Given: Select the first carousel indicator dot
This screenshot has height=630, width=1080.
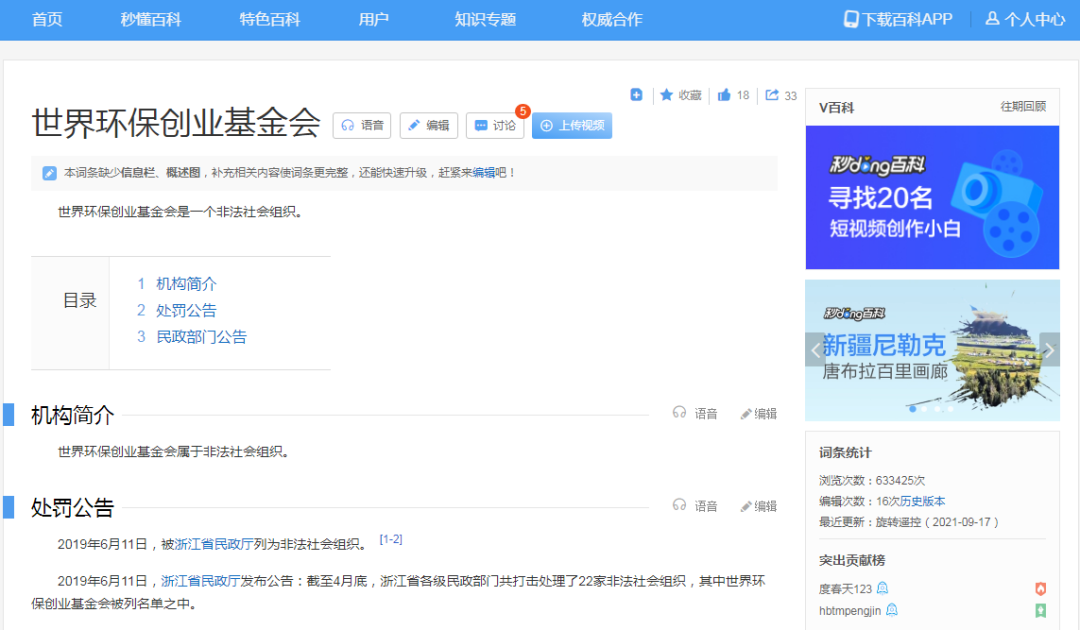Looking at the screenshot, I should (912, 409).
